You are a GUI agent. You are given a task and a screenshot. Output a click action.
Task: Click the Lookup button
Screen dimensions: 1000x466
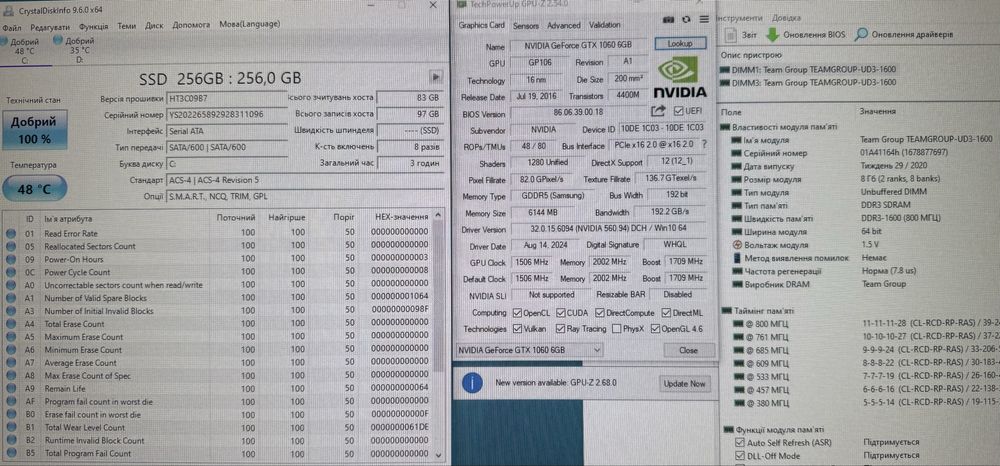pyautogui.click(x=681, y=43)
